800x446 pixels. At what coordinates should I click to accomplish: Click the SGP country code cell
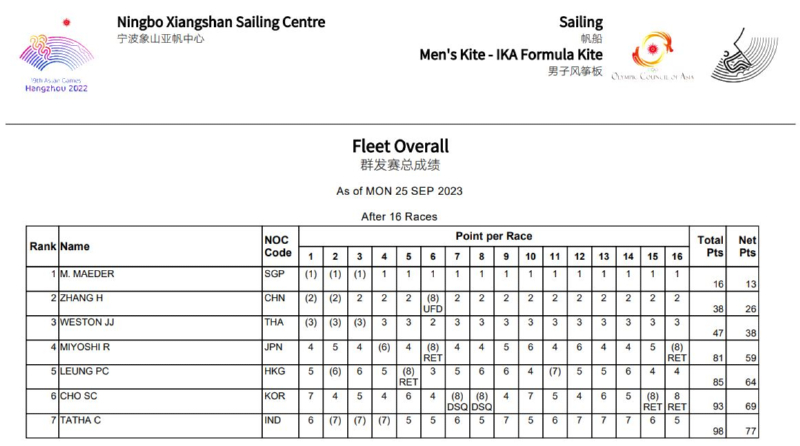pyautogui.click(x=274, y=274)
